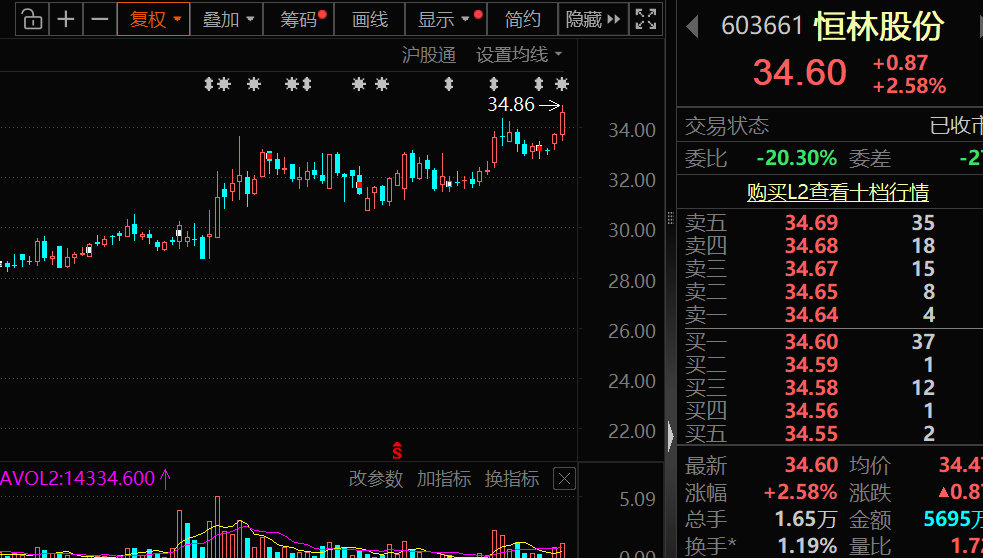Viewport: 983px width, 558px height.
Task: Click 购买L2查看十档行情 link
Action: pos(837,192)
